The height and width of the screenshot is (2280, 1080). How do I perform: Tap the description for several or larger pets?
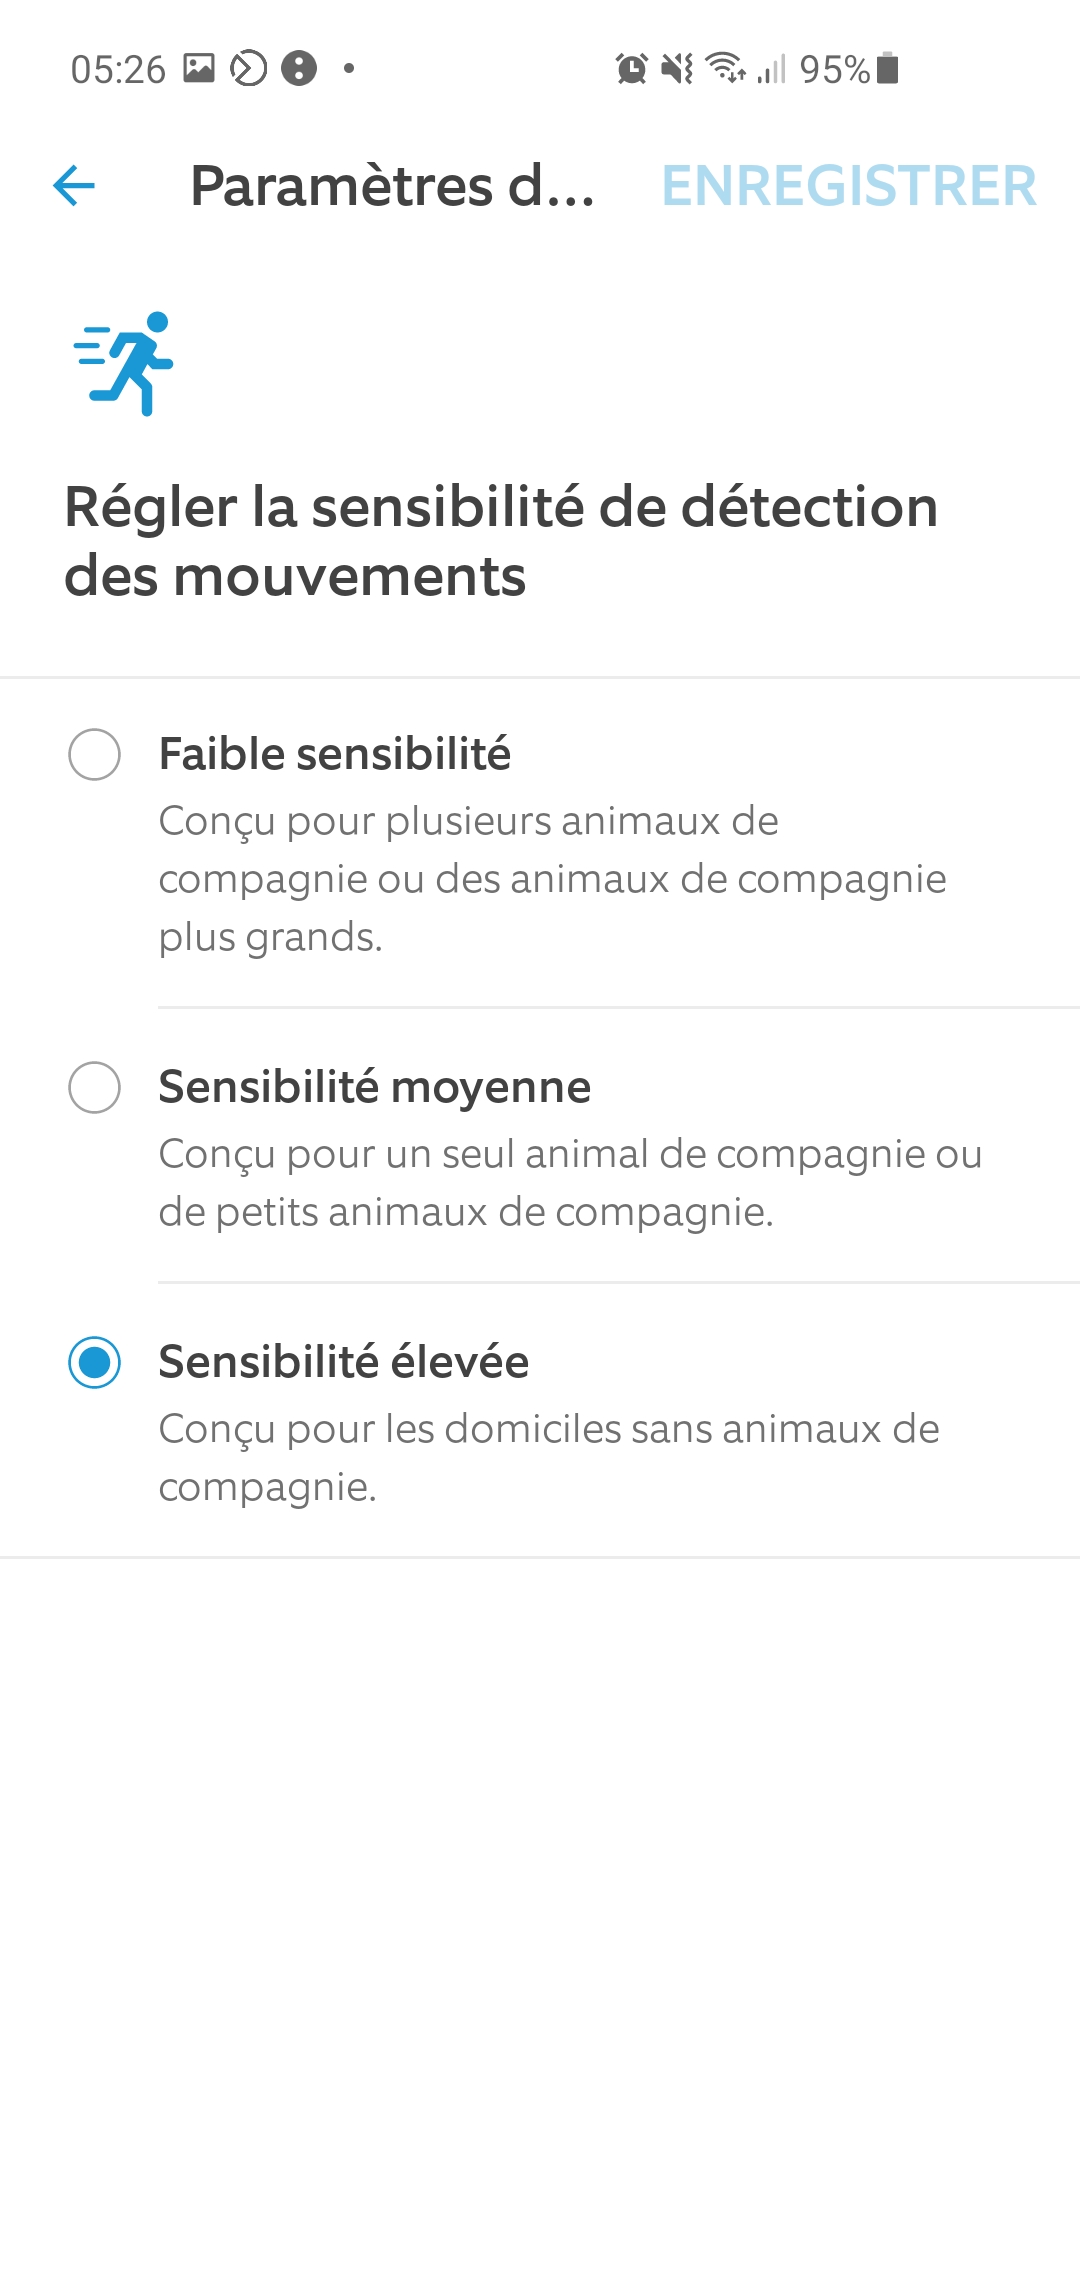(x=552, y=879)
